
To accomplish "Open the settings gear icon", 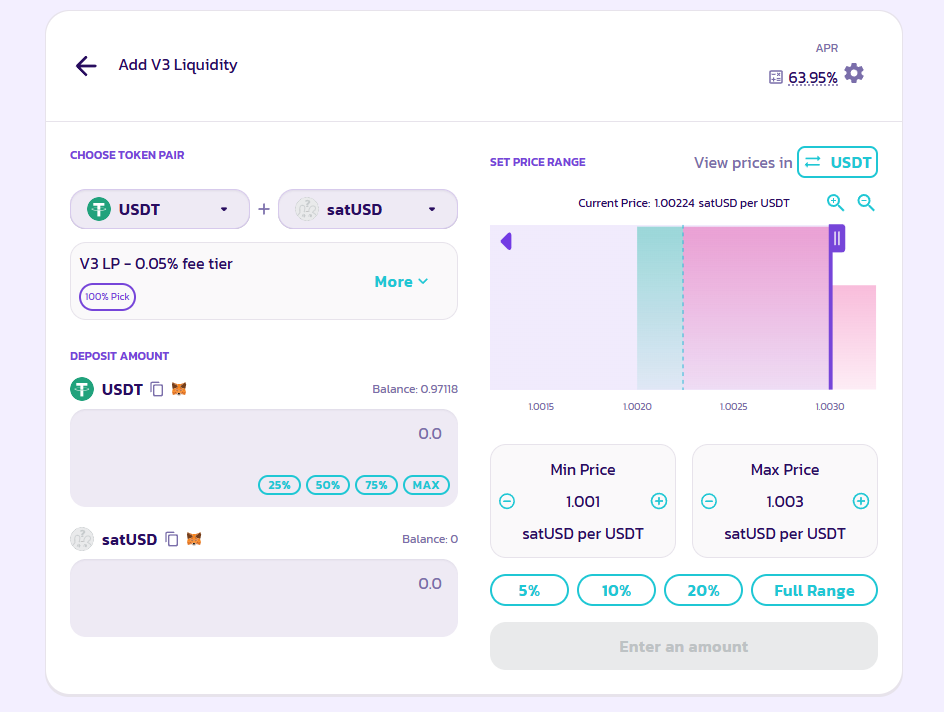I will point(854,73).
